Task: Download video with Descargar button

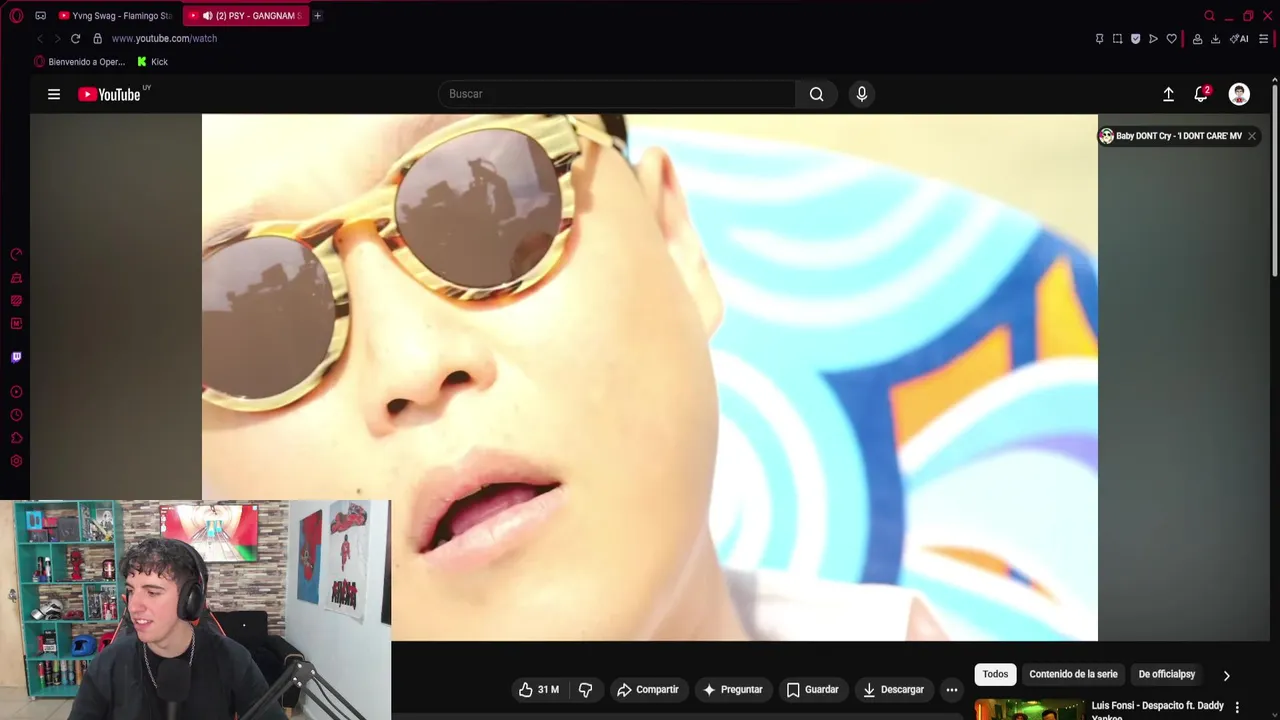Action: click(x=894, y=690)
